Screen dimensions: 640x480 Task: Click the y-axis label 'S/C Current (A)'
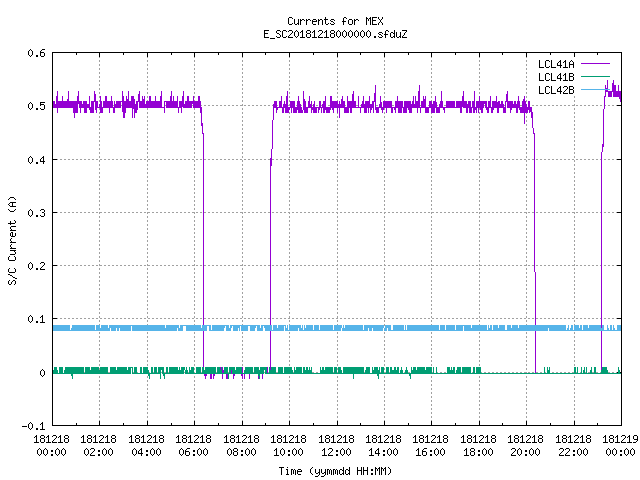pyautogui.click(x=13, y=241)
